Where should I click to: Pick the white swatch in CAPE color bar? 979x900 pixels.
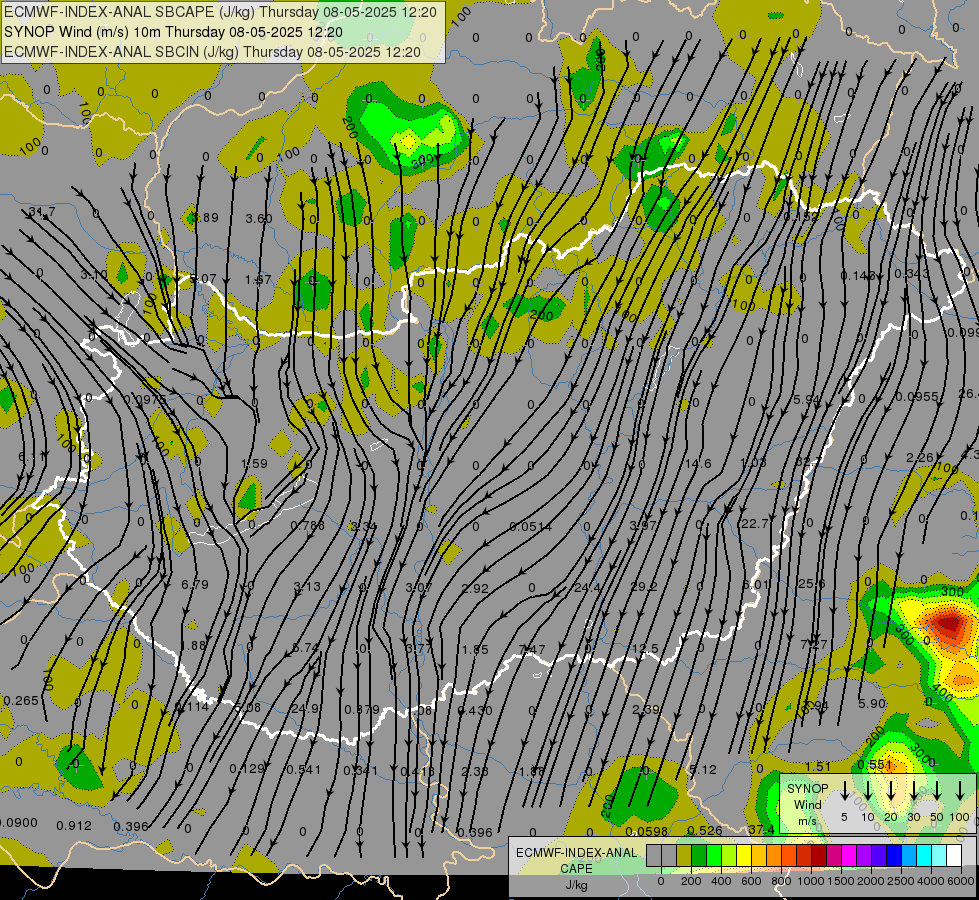(954, 856)
